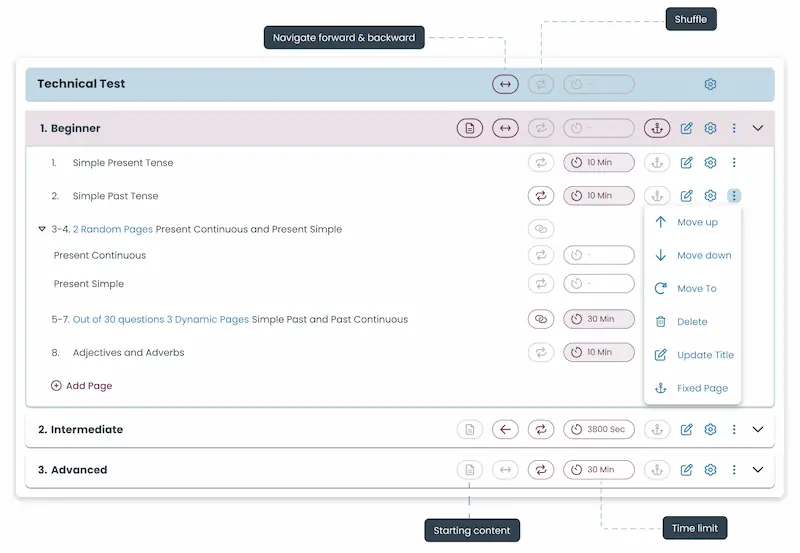Toggle shuffle in Beginner section

pyautogui.click(x=541, y=128)
